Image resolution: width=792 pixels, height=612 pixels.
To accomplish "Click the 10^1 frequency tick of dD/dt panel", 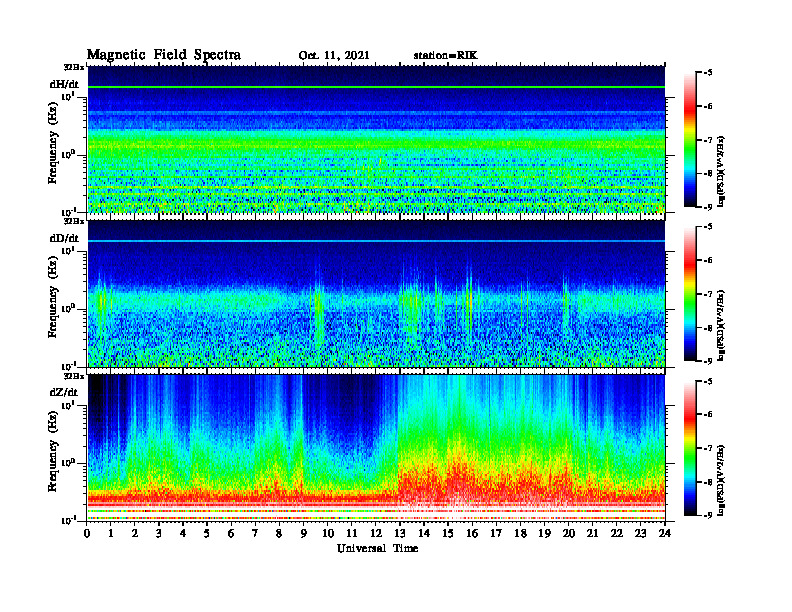I will pyautogui.click(x=69, y=250).
